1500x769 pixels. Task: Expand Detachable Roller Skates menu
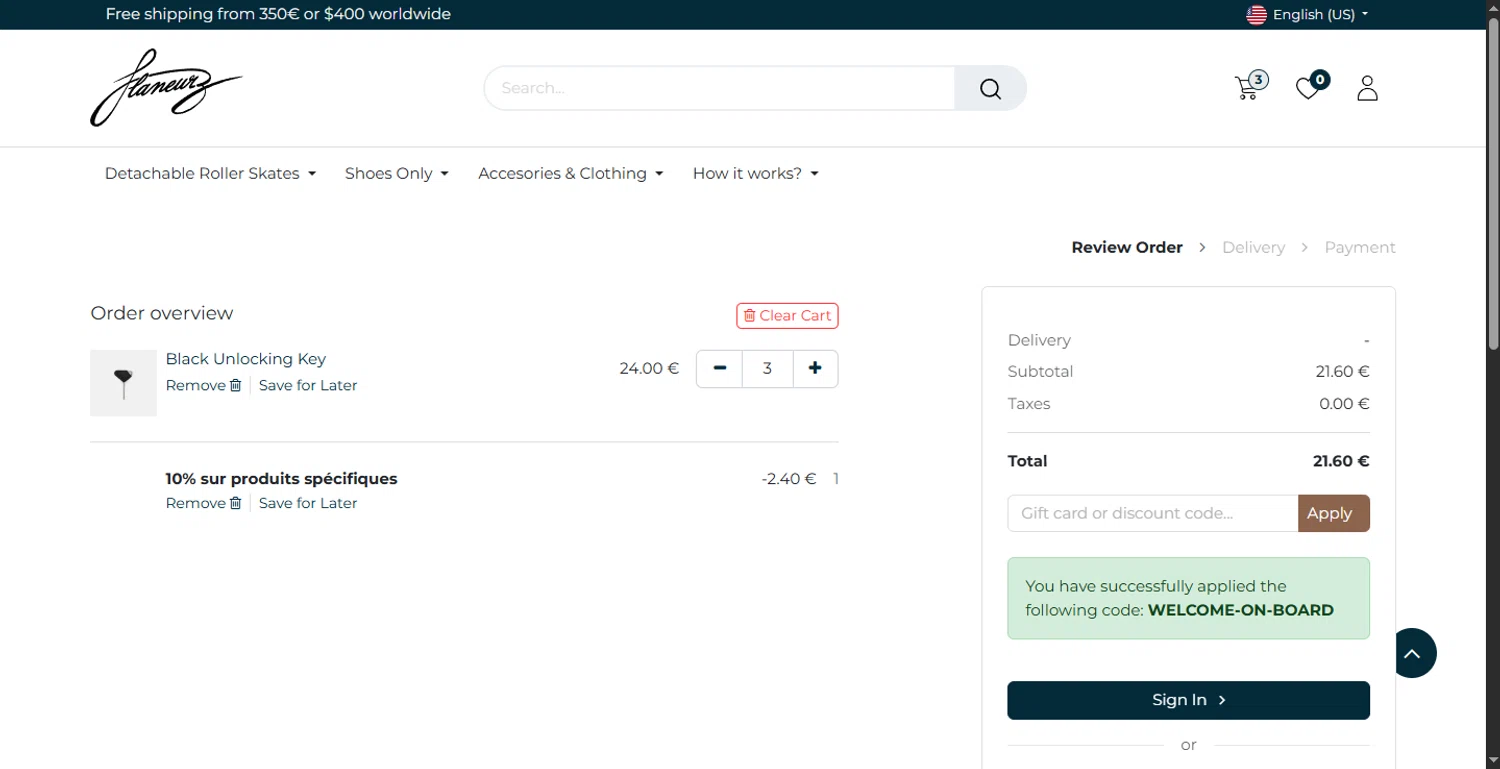(210, 173)
